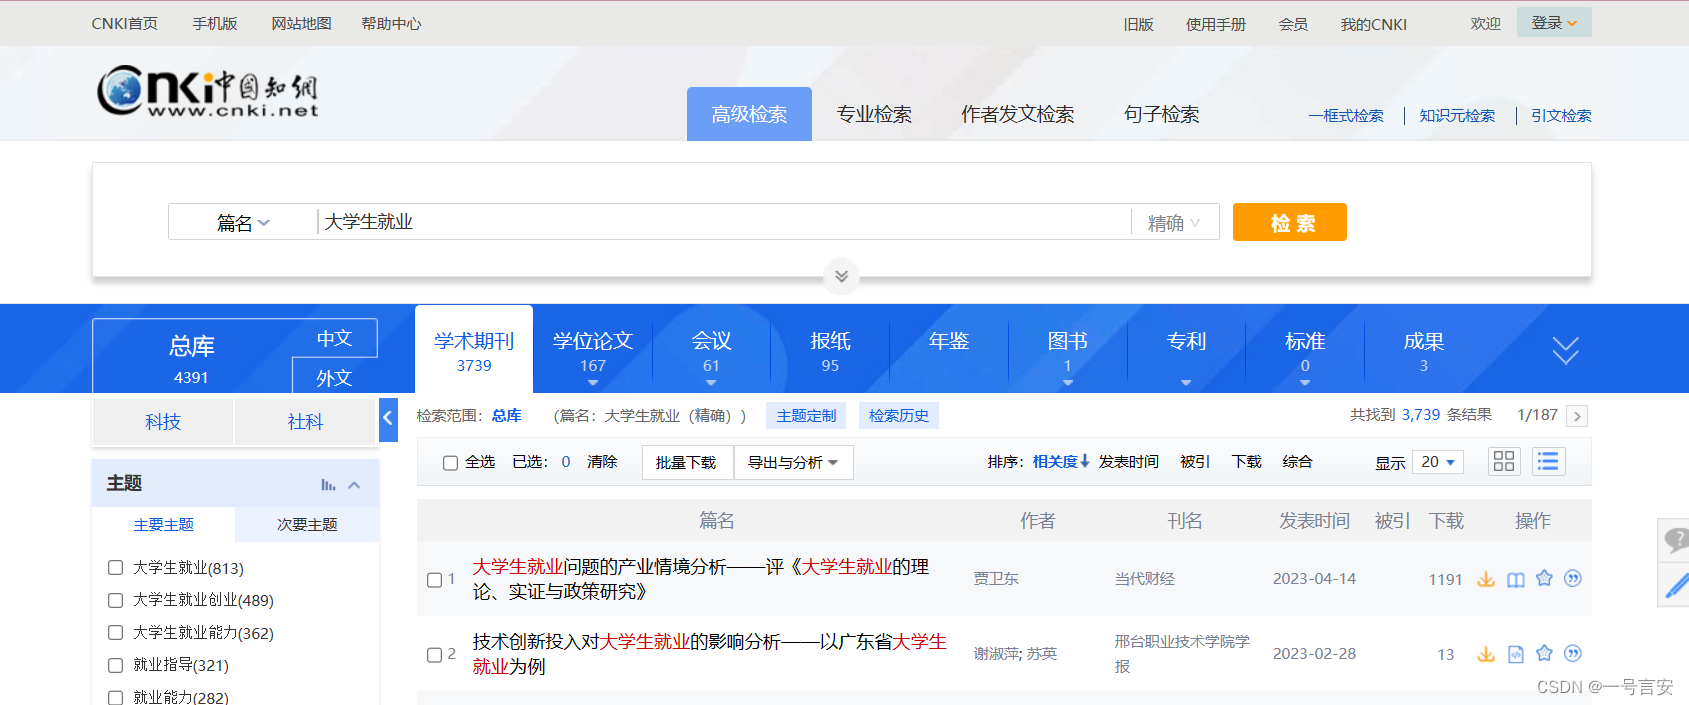The width and height of the screenshot is (1689, 705).
Task: Open the 引文检索 link
Action: (1561, 116)
